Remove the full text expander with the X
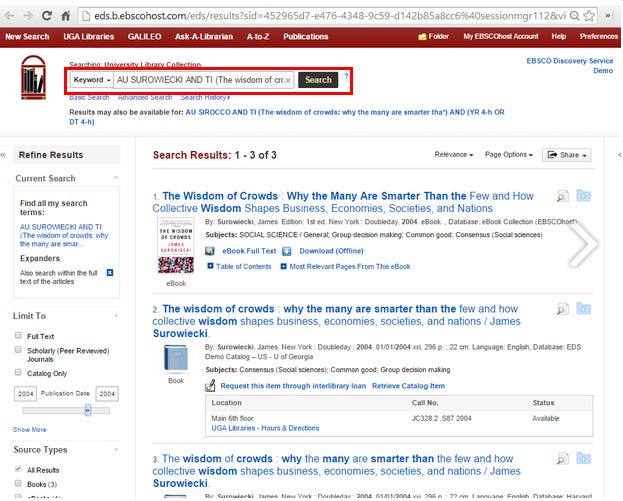Screen dimensions: 623x501 coord(110,273)
